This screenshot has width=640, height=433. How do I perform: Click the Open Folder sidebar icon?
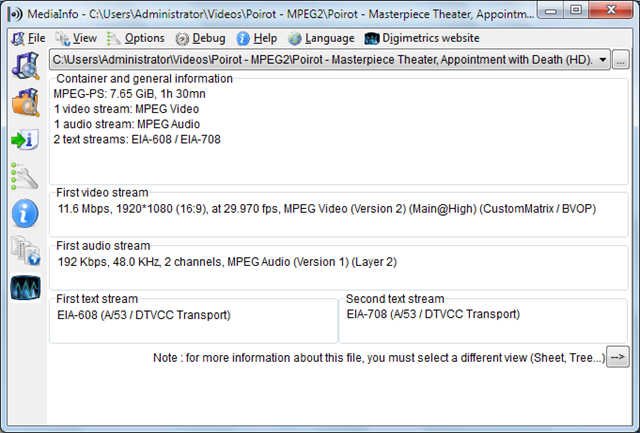(25, 102)
